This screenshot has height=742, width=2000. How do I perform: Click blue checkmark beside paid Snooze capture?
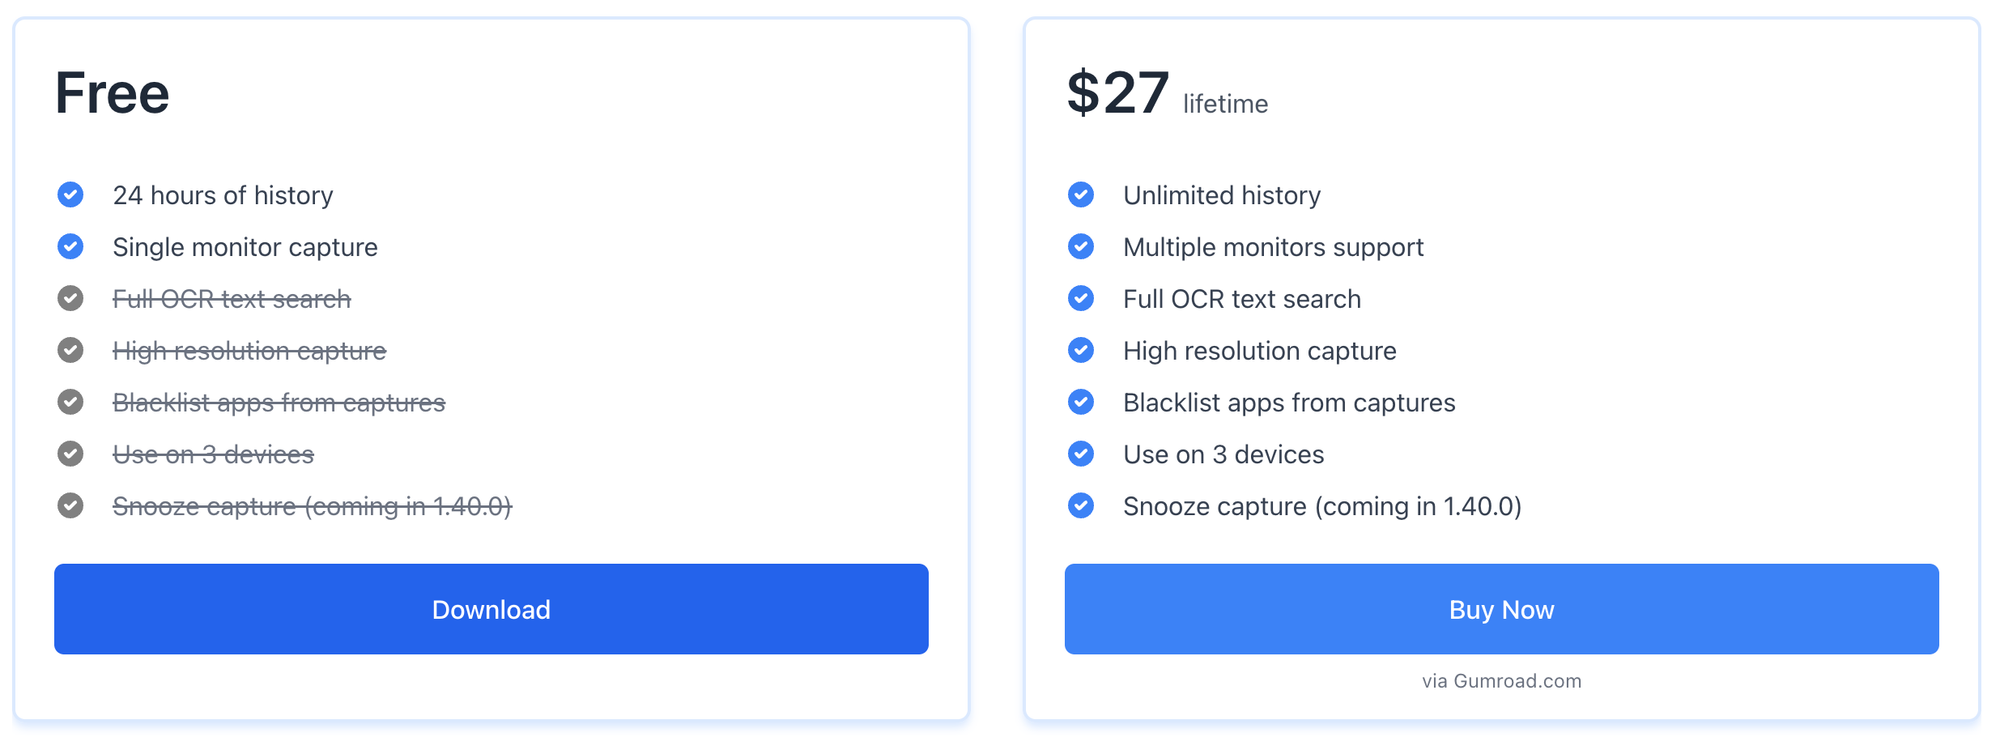1081,506
